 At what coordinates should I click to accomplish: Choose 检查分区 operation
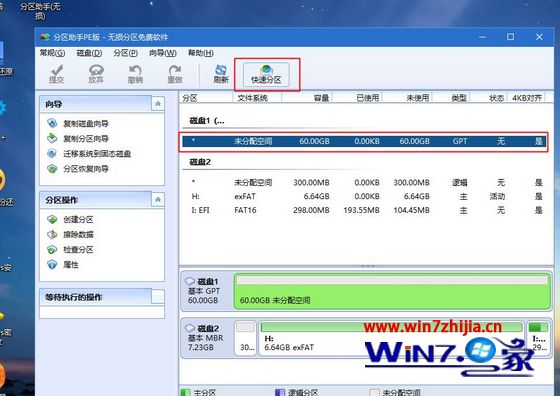pos(78,249)
